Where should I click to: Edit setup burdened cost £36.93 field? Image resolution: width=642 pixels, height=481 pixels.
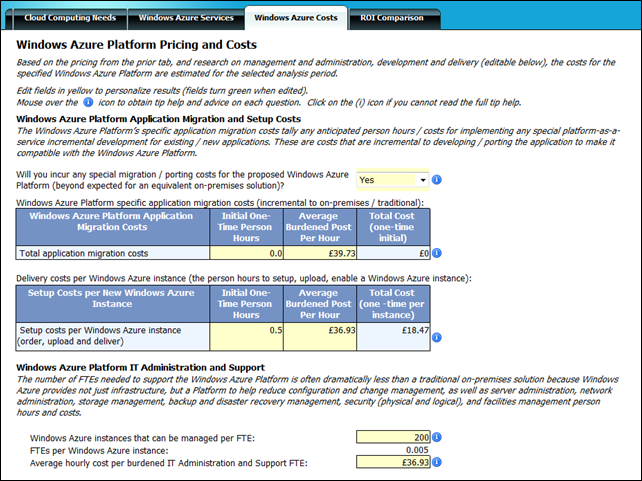[320, 336]
